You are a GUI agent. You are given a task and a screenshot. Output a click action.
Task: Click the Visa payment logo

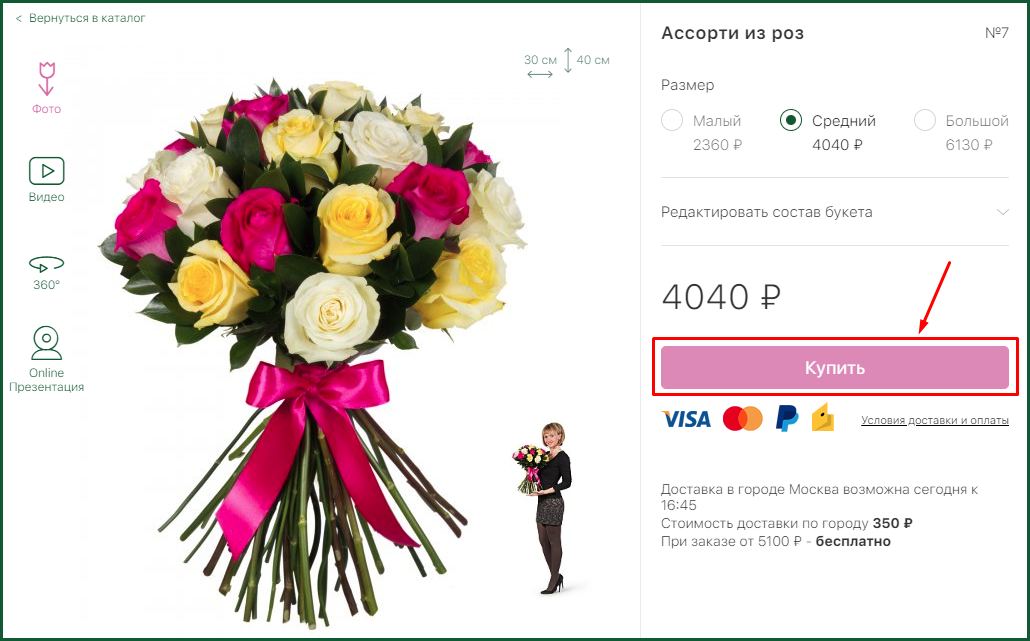[x=686, y=419]
